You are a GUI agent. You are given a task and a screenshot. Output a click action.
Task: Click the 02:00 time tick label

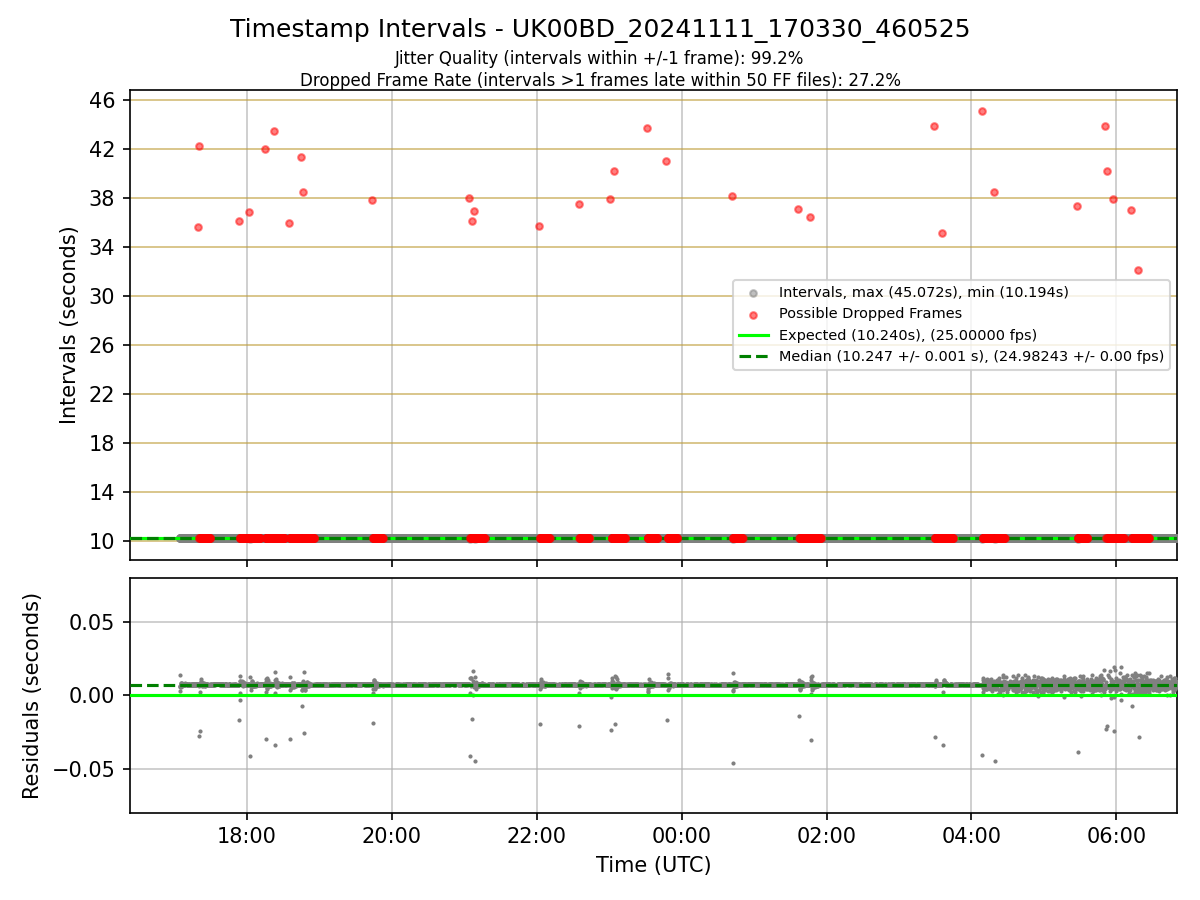826,835
